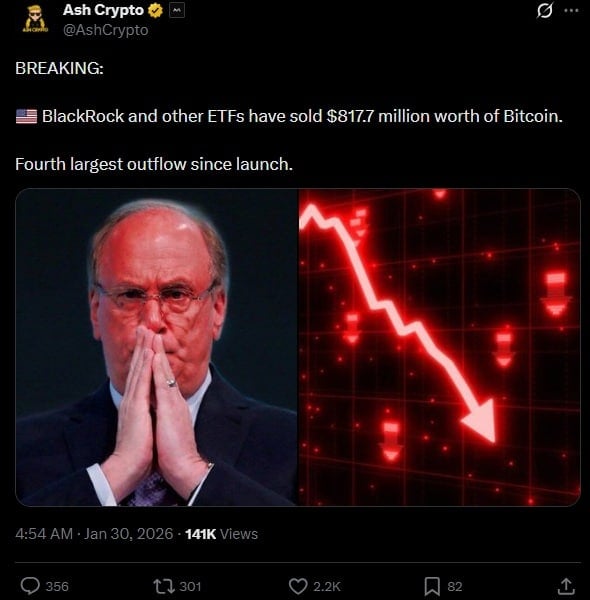The width and height of the screenshot is (590, 600).
Task: Share the post using upload arrow icon
Action: (566, 586)
